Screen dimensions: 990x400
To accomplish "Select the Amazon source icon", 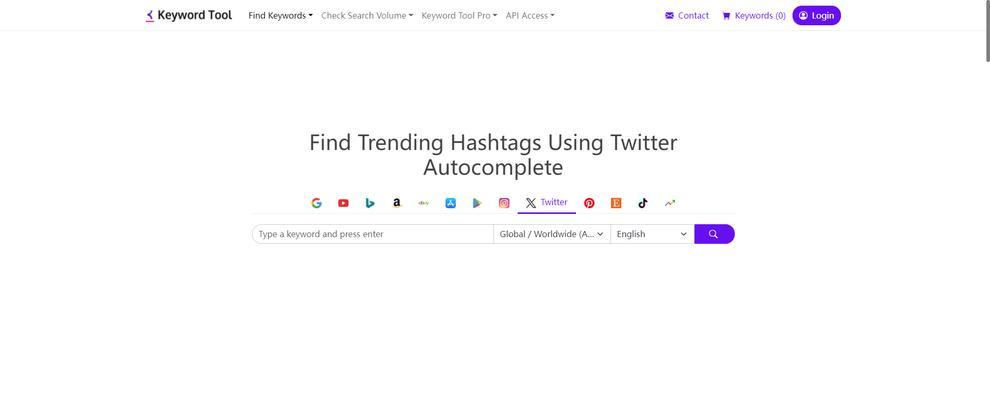I will point(397,203).
